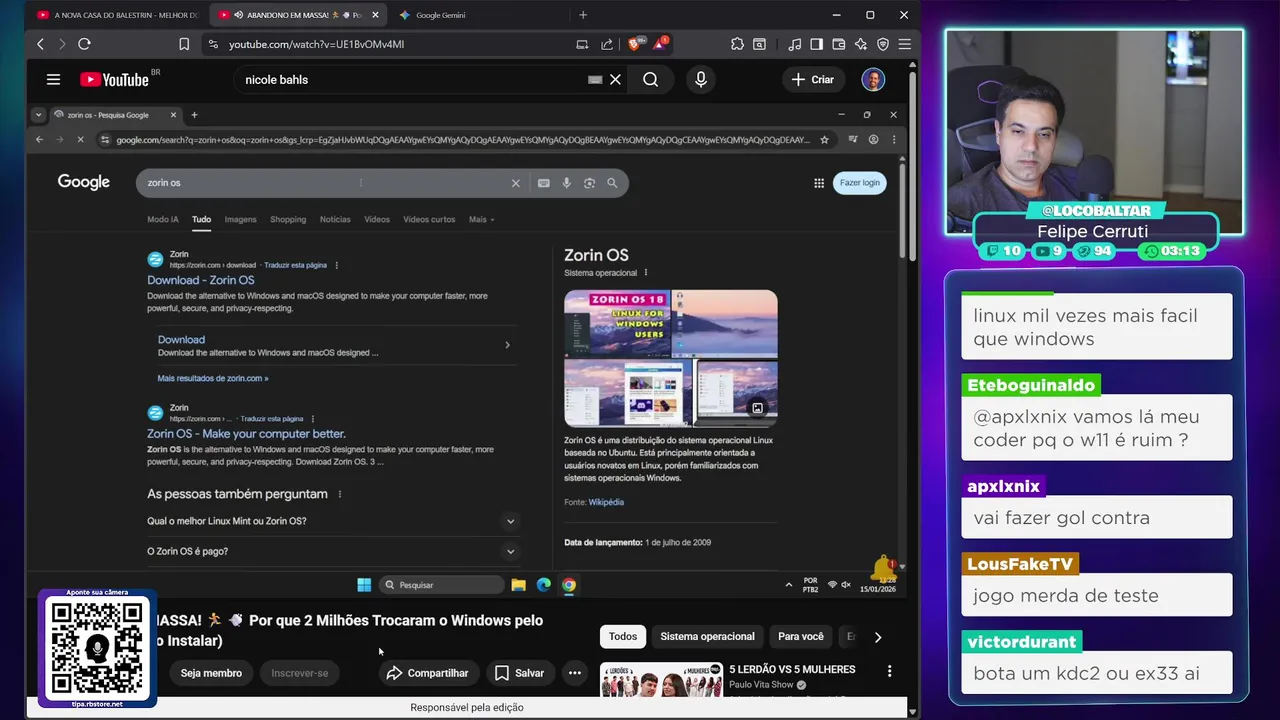Open a new Brave tab
The image size is (1280, 720).
click(x=583, y=15)
